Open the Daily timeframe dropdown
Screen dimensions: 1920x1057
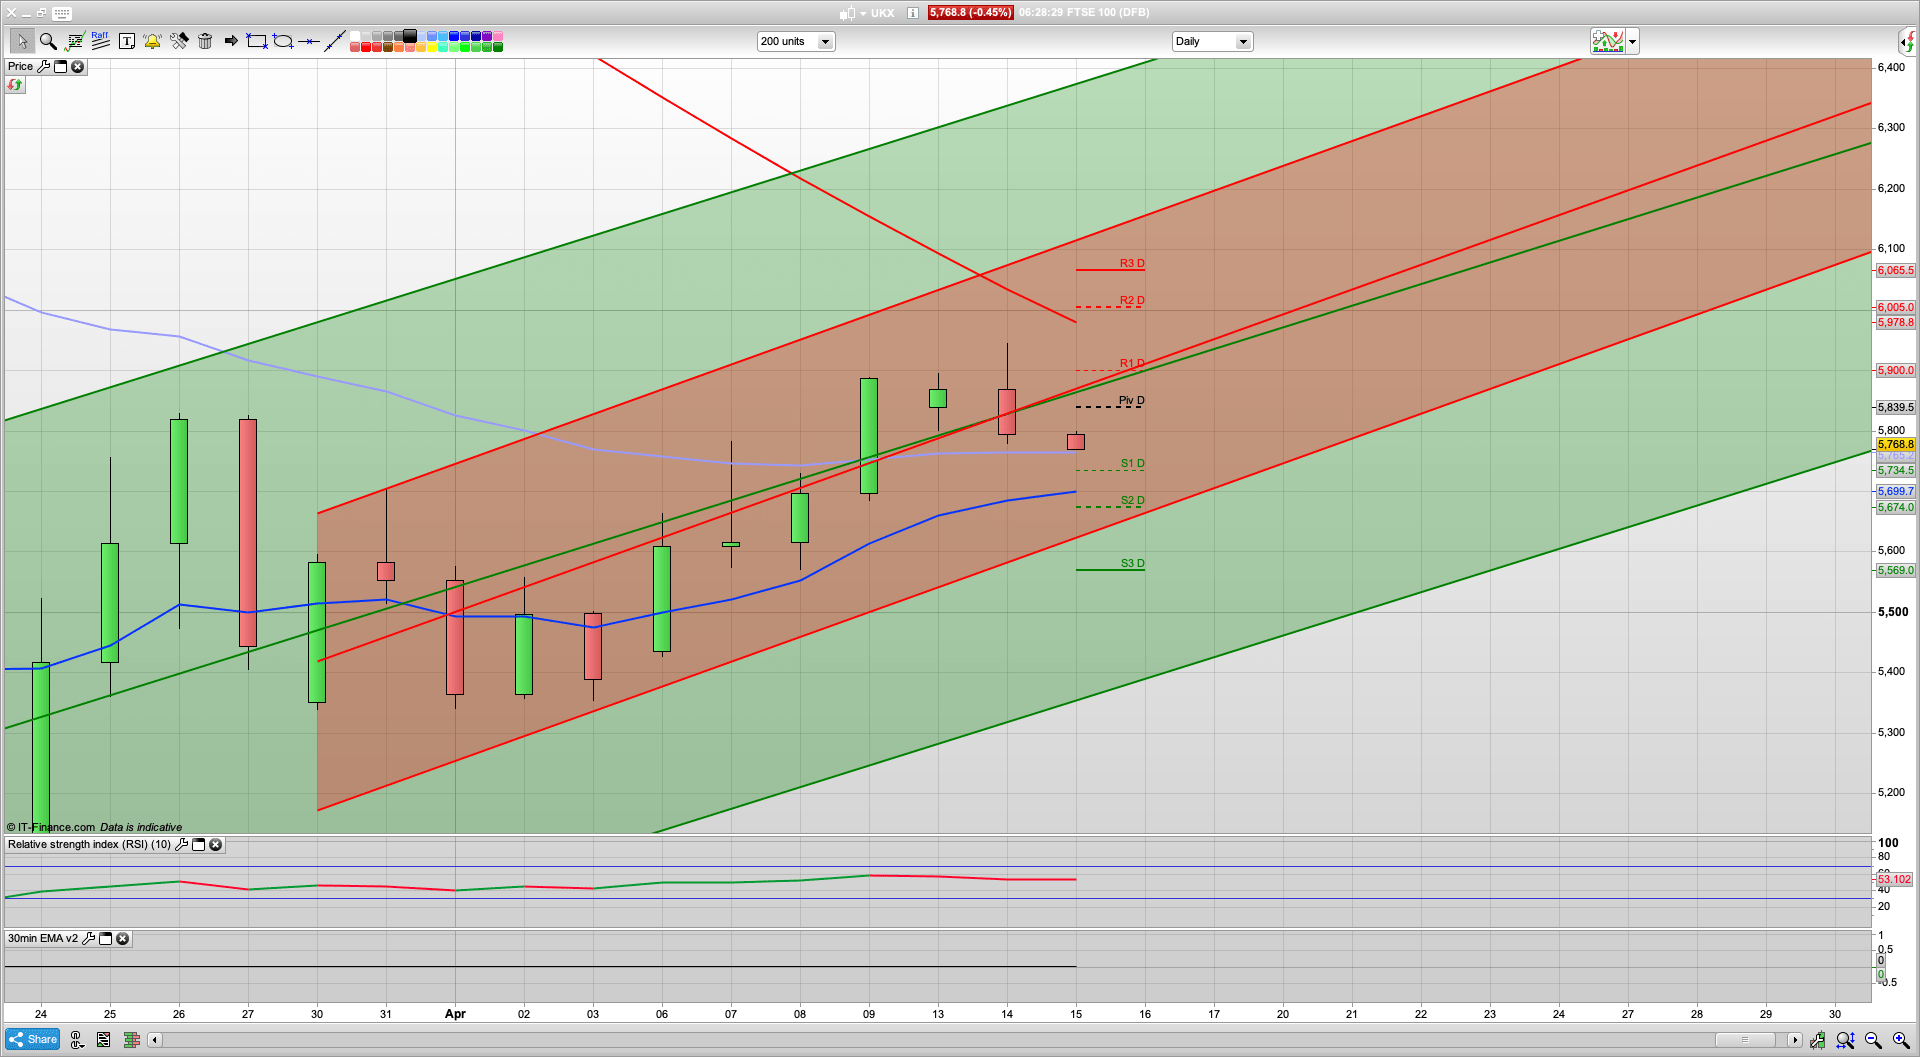1243,42
